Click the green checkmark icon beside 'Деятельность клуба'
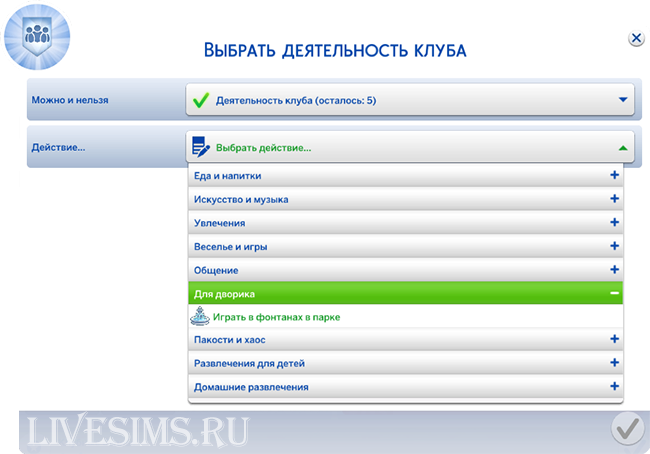Viewport: 650px width, 454px height. click(201, 100)
